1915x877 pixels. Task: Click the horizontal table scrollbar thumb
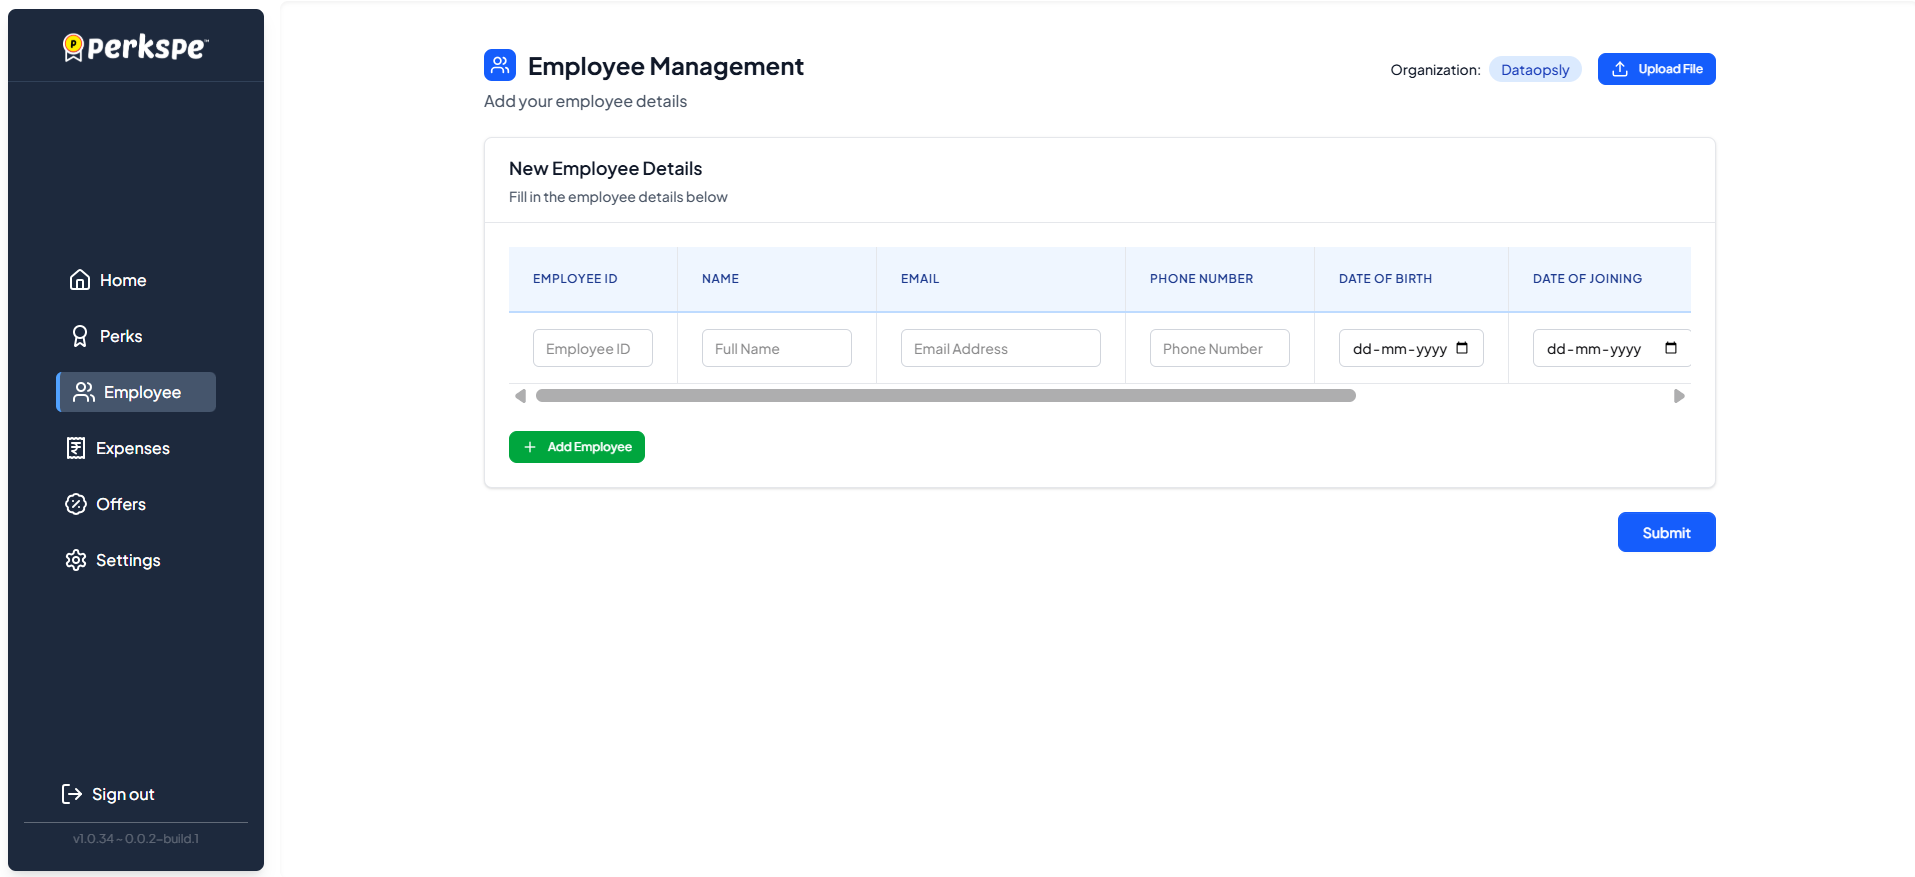coord(945,396)
